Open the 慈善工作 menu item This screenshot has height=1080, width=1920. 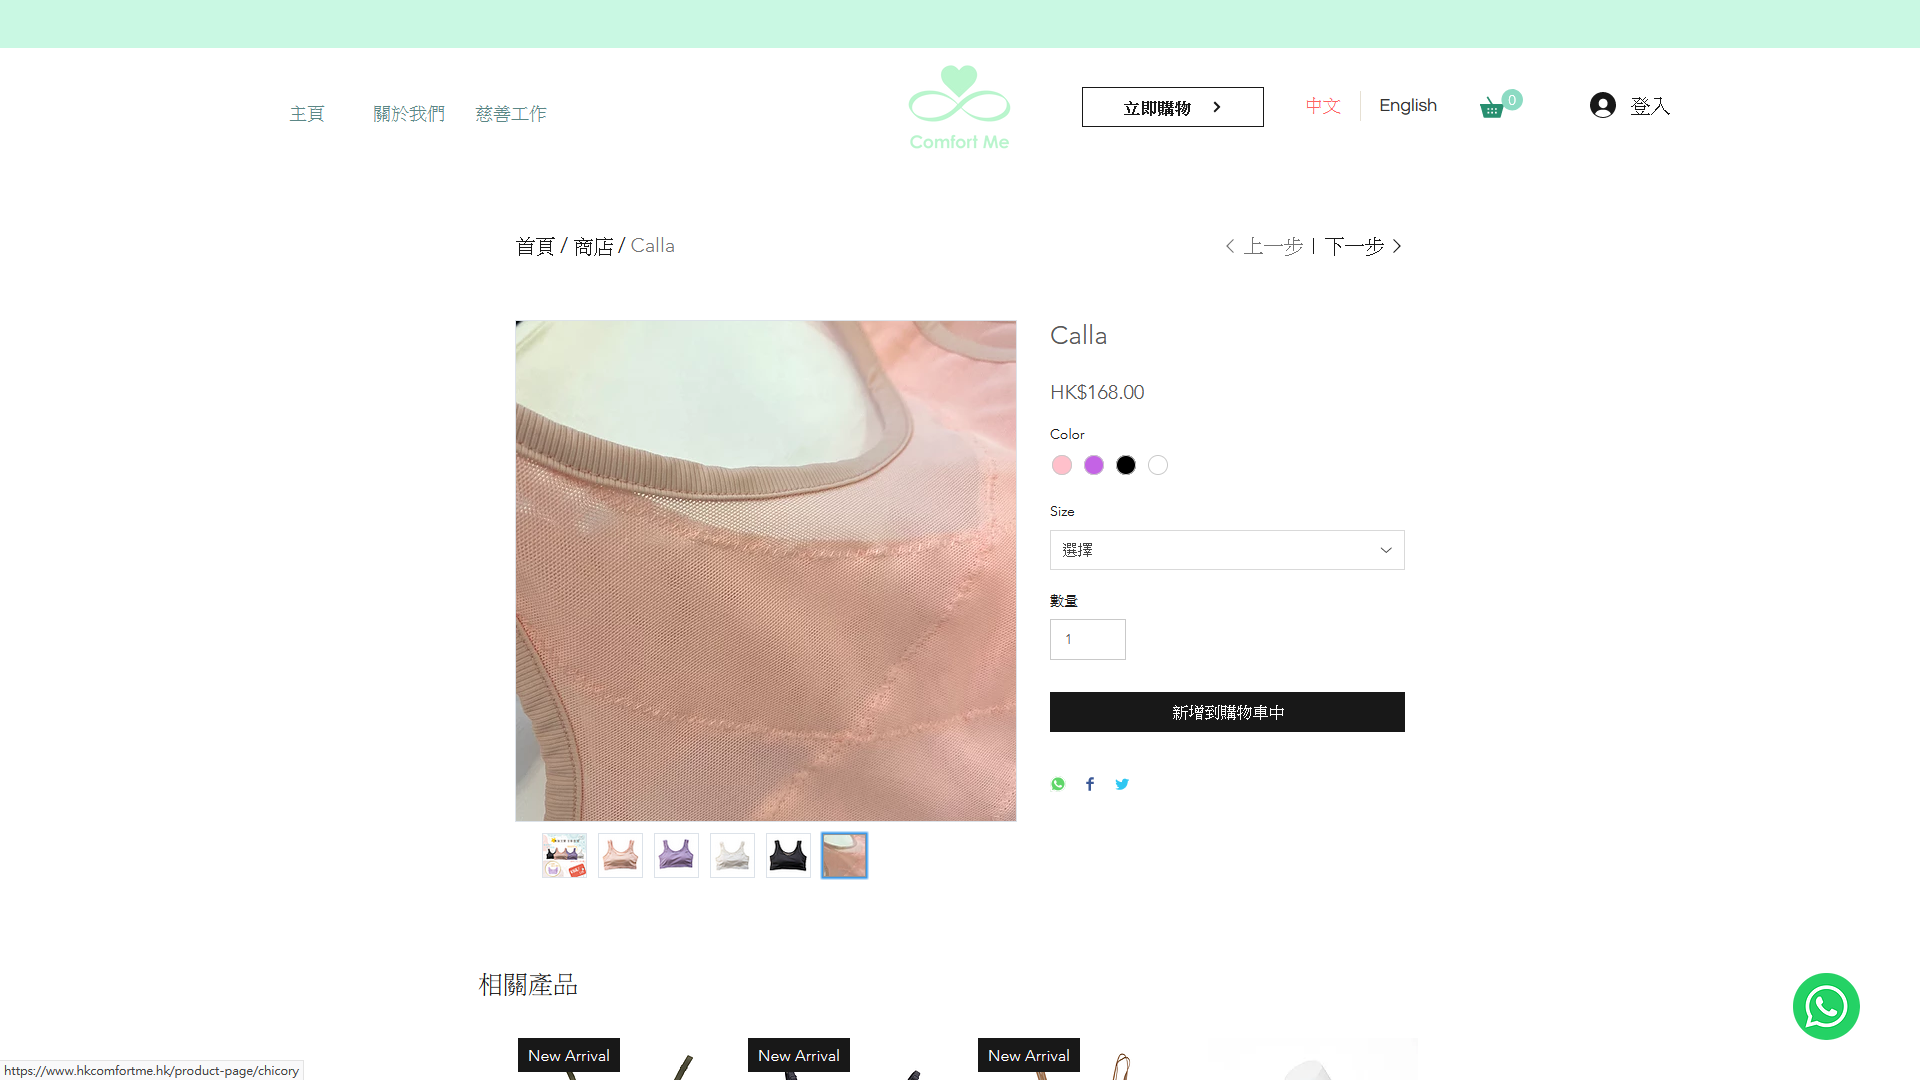pyautogui.click(x=511, y=114)
